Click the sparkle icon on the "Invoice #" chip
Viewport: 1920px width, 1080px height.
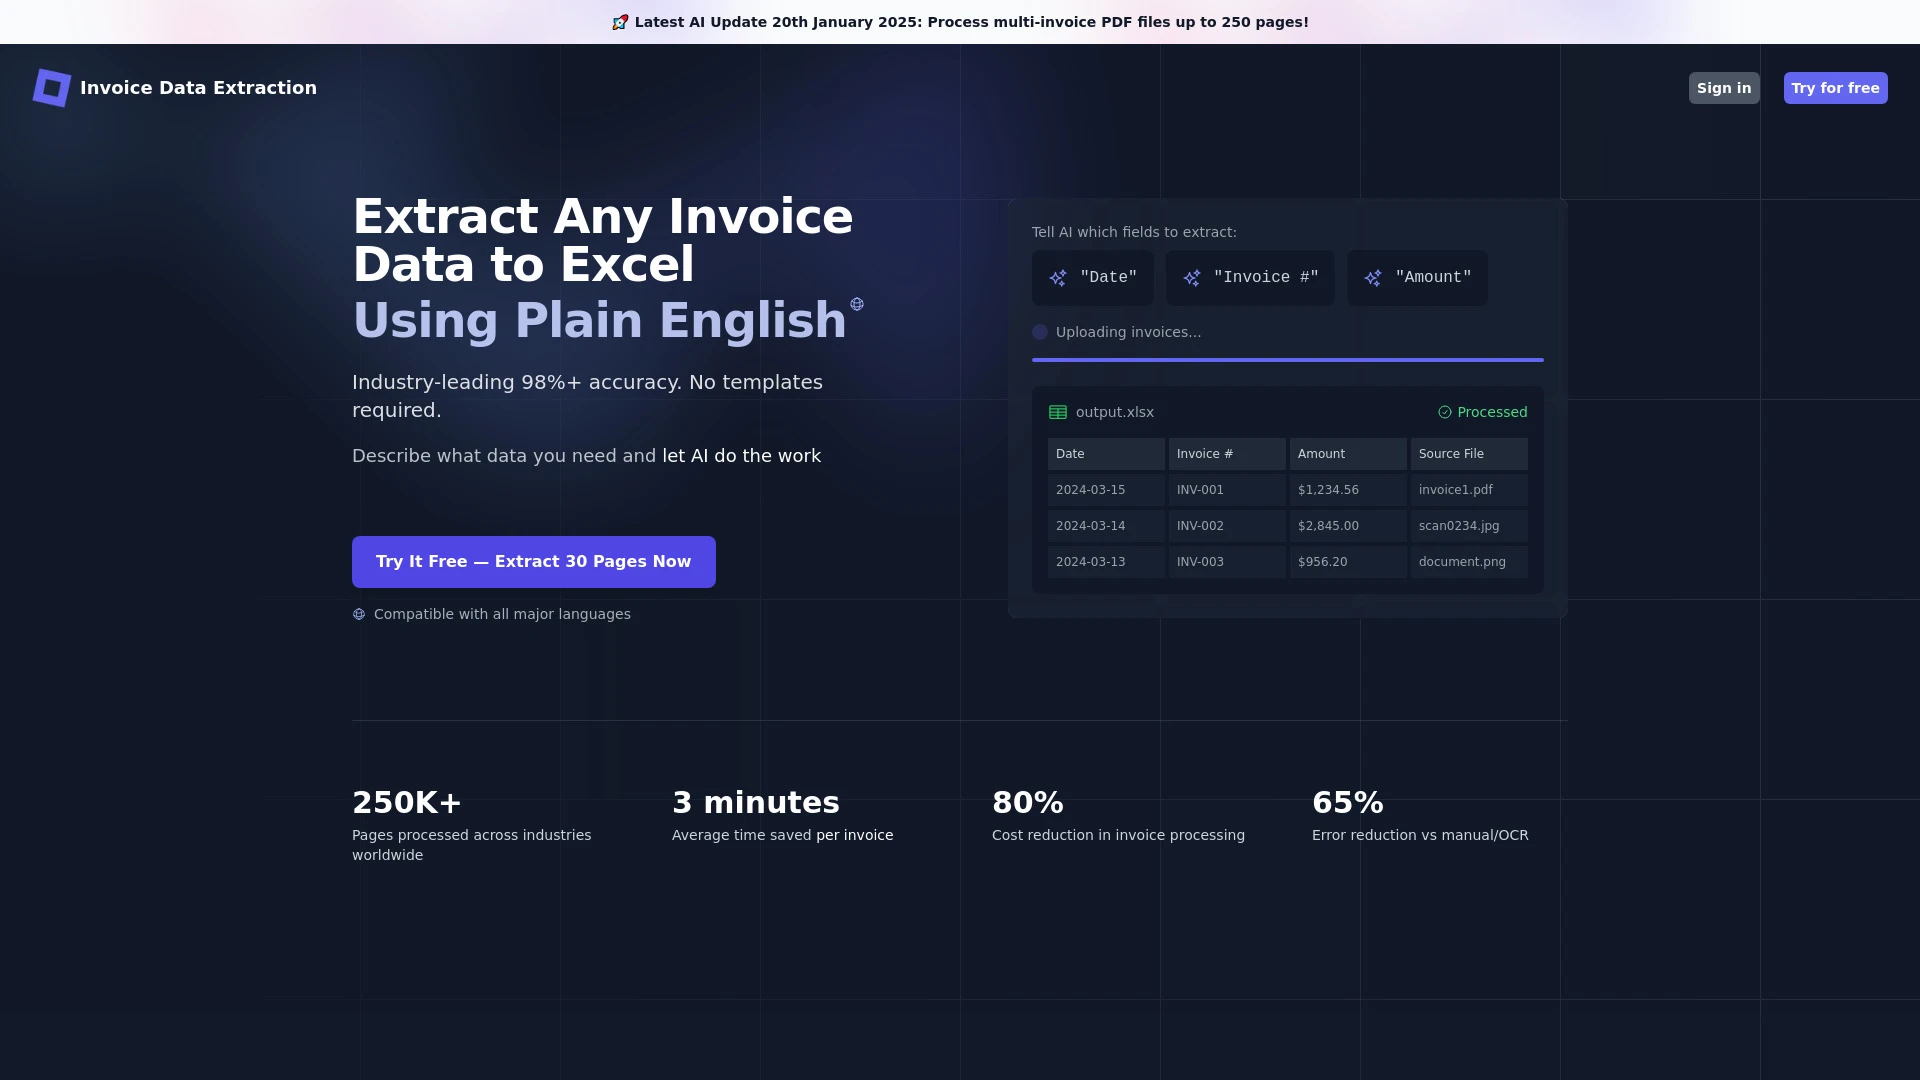click(x=1191, y=278)
